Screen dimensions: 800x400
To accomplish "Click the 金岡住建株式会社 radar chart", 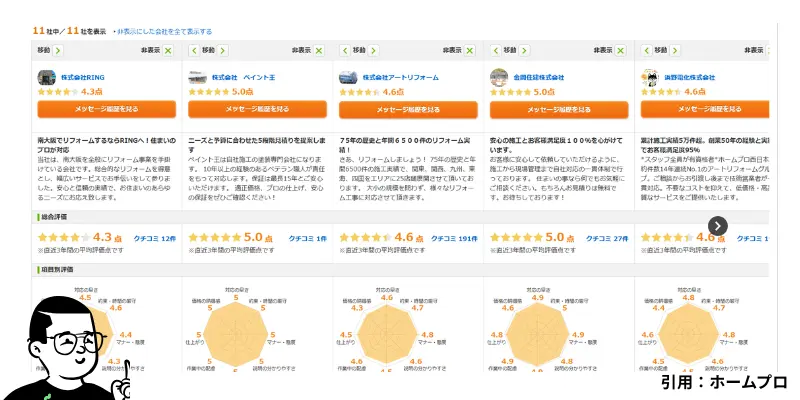I will [538, 335].
